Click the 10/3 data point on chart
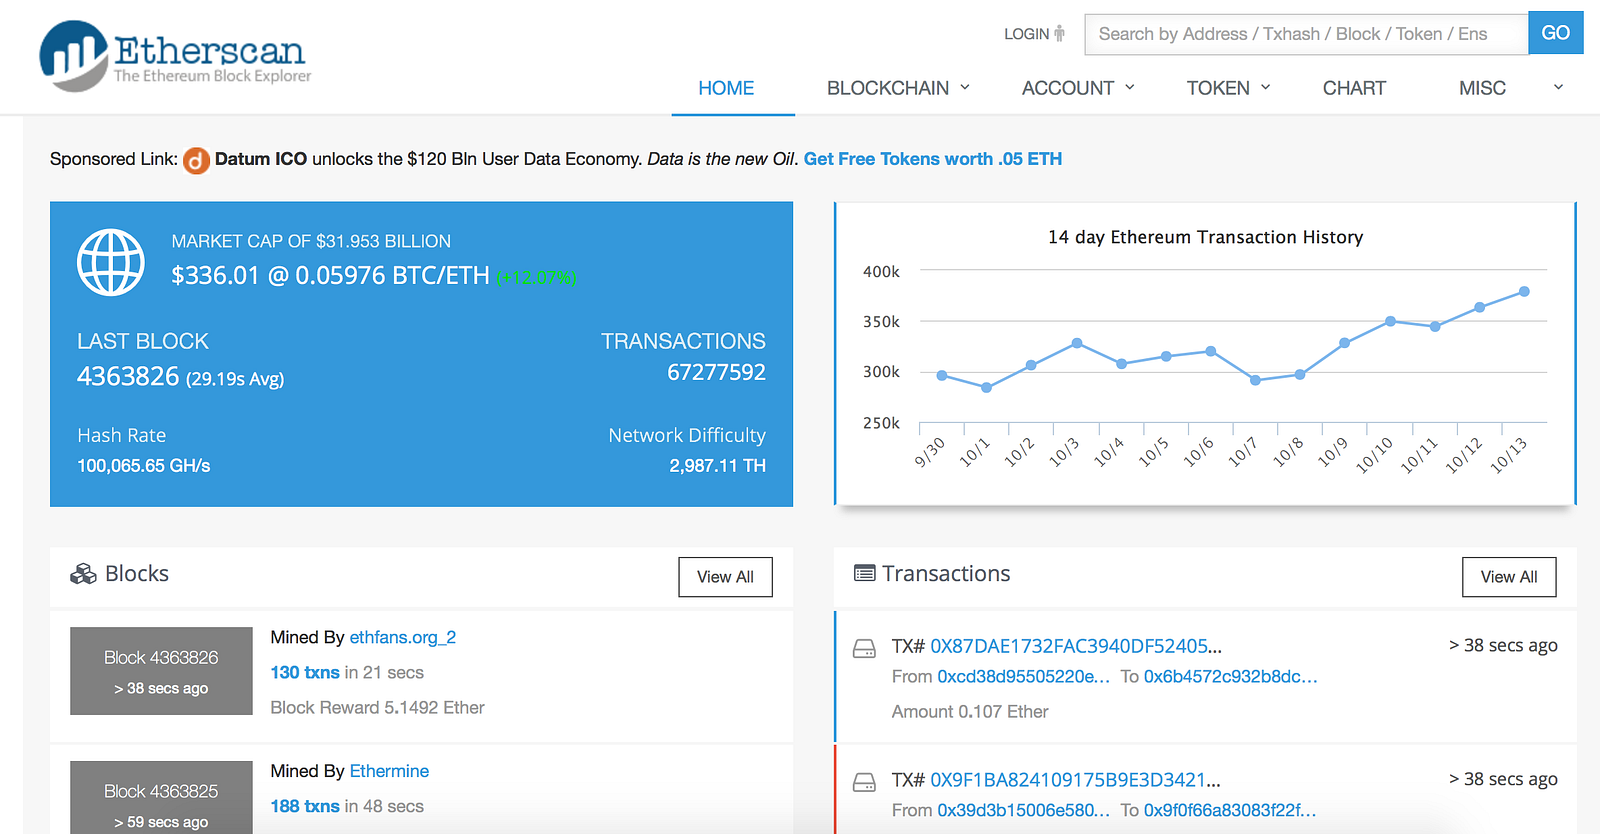 (x=1077, y=343)
